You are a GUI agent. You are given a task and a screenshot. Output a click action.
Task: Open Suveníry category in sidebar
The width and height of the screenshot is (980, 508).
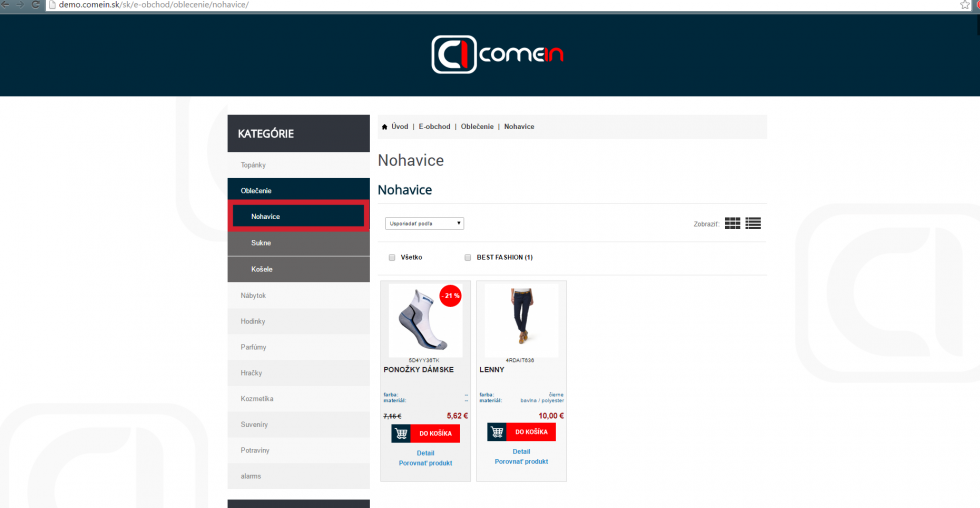[299, 424]
